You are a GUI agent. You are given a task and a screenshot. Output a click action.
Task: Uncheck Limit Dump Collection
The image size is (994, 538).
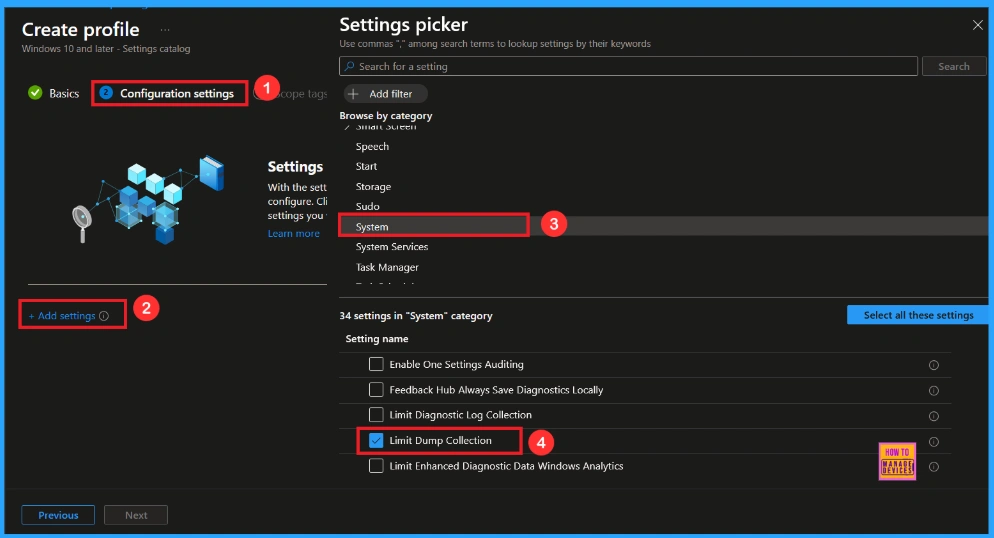pos(376,440)
